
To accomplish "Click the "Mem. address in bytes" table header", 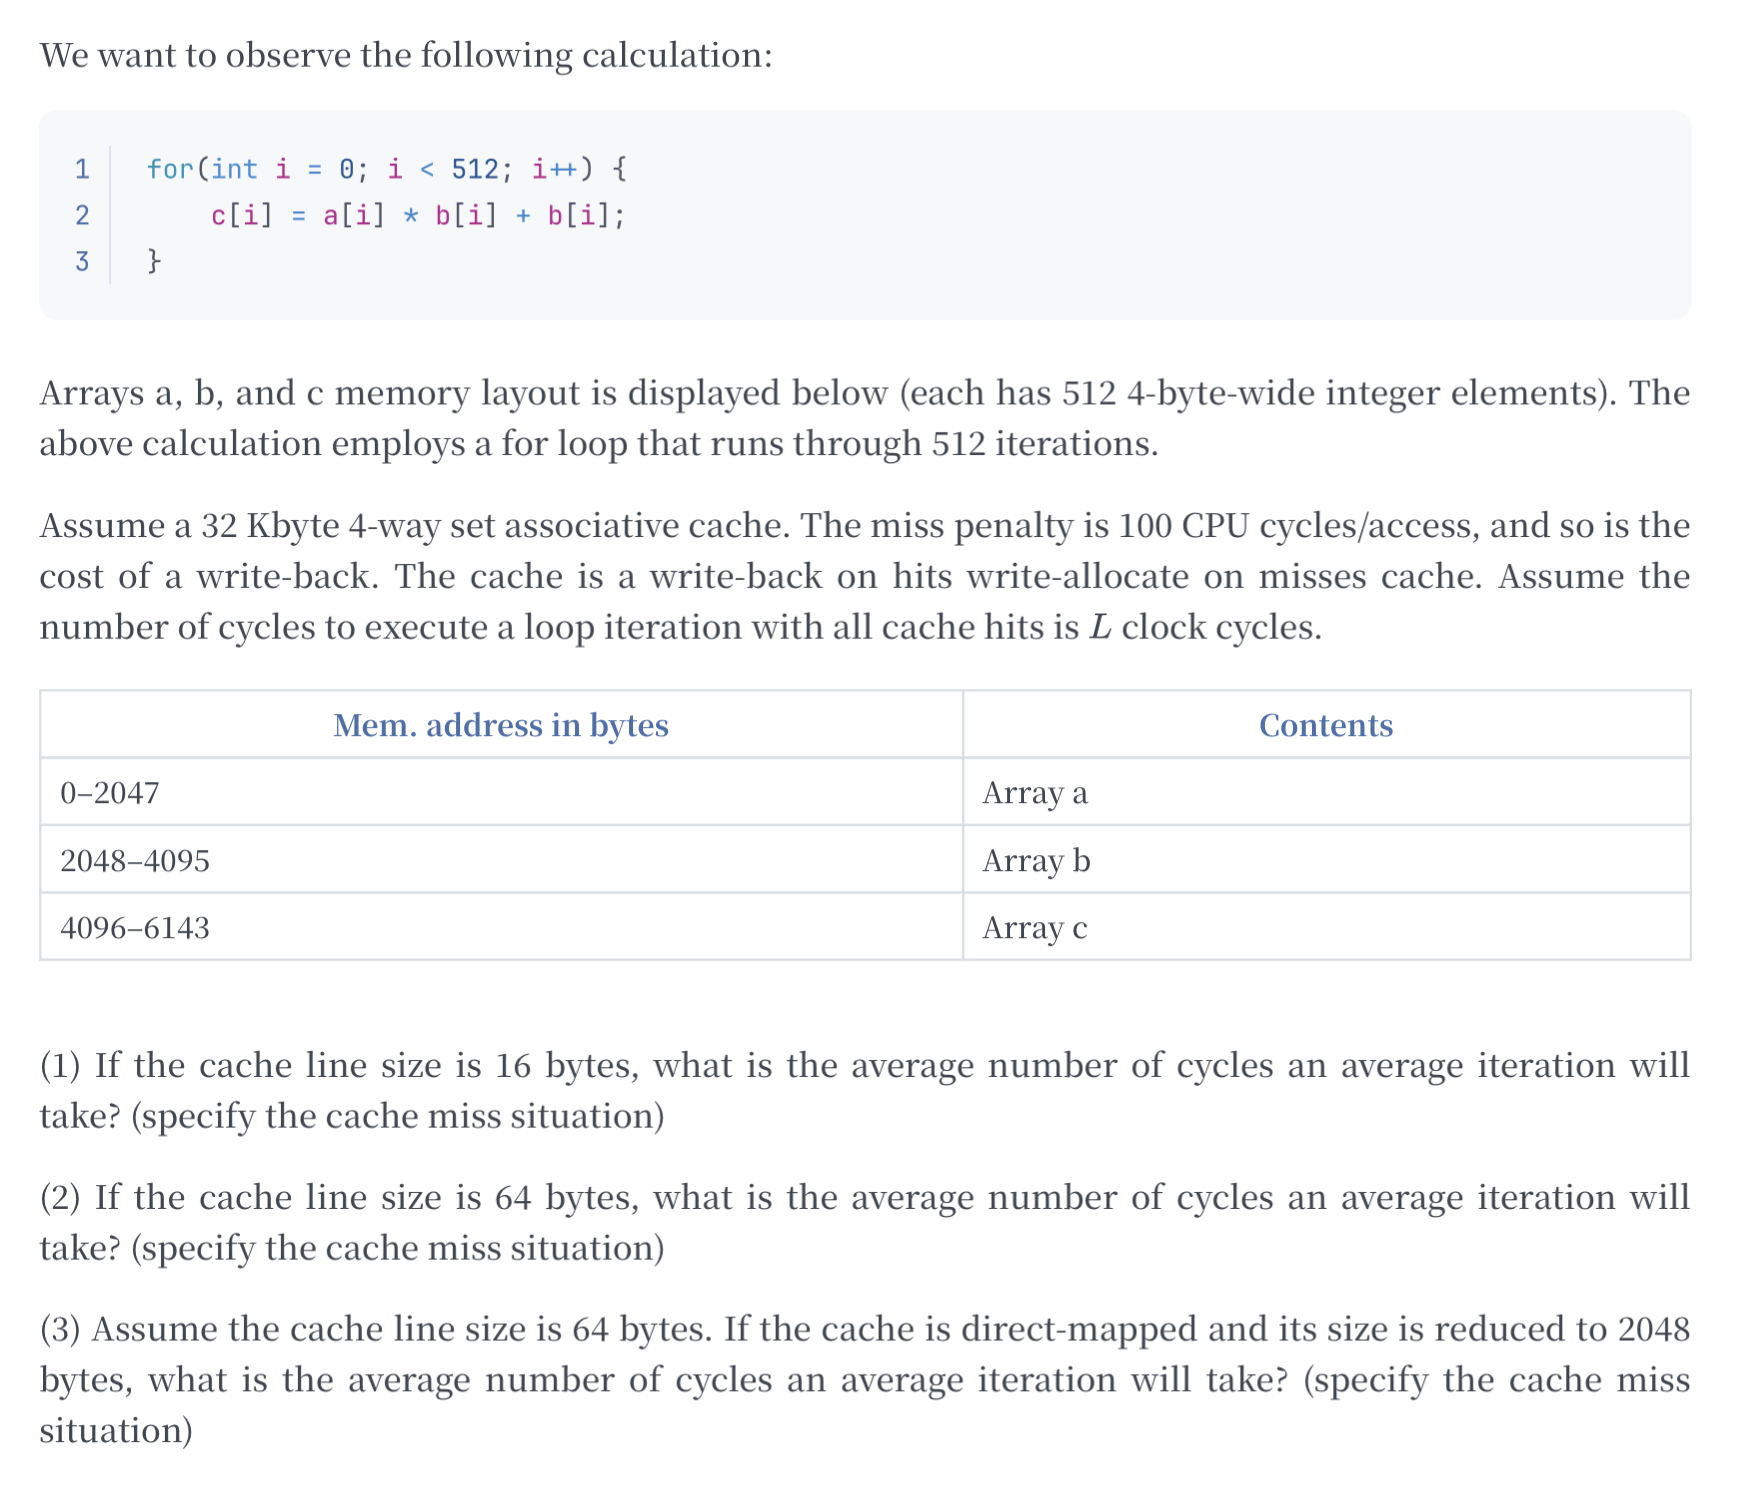I will click(x=500, y=725).
